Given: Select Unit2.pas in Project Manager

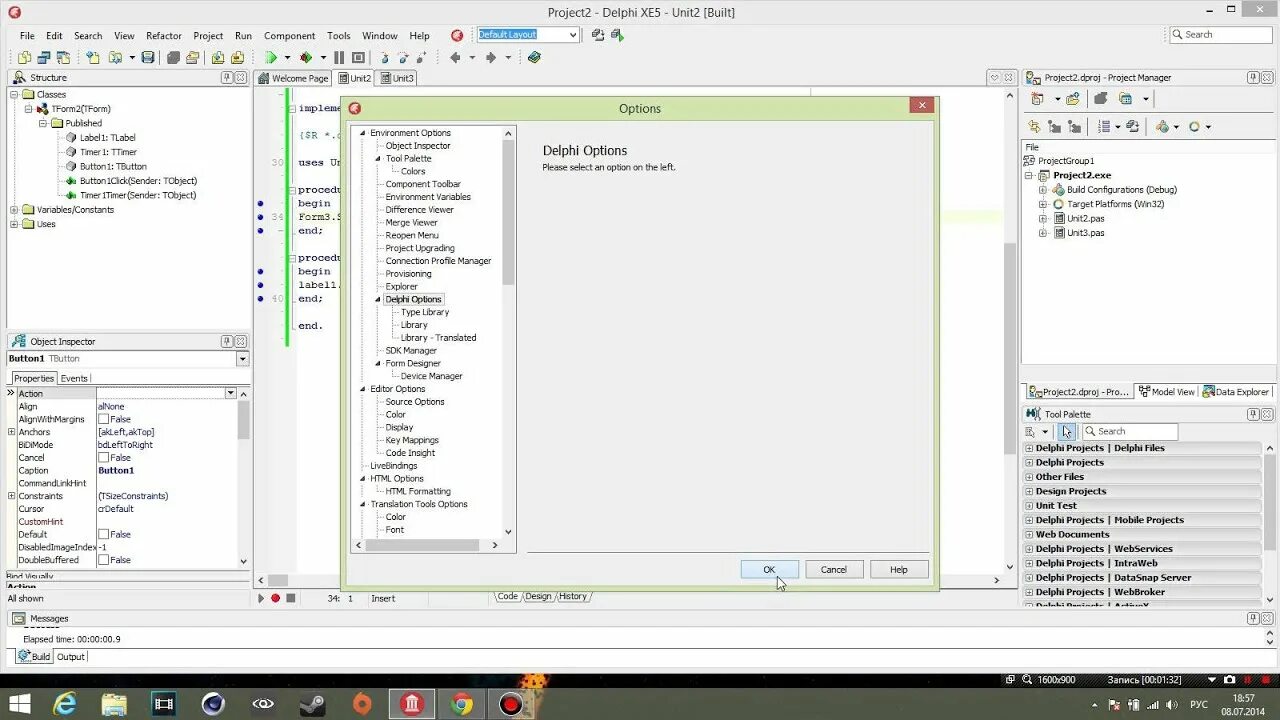Looking at the screenshot, I should pyautogui.click(x=1084, y=219).
